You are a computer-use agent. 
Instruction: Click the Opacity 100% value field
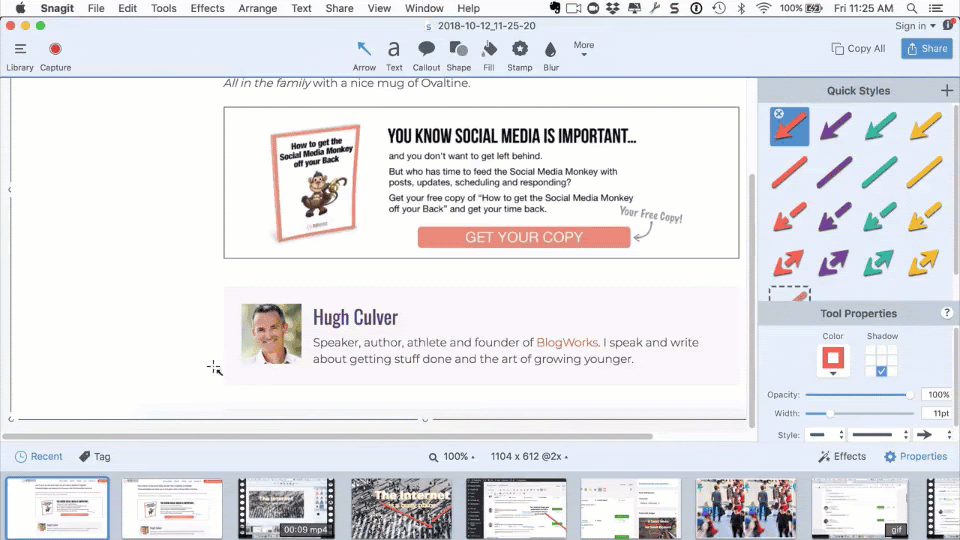[x=937, y=395]
